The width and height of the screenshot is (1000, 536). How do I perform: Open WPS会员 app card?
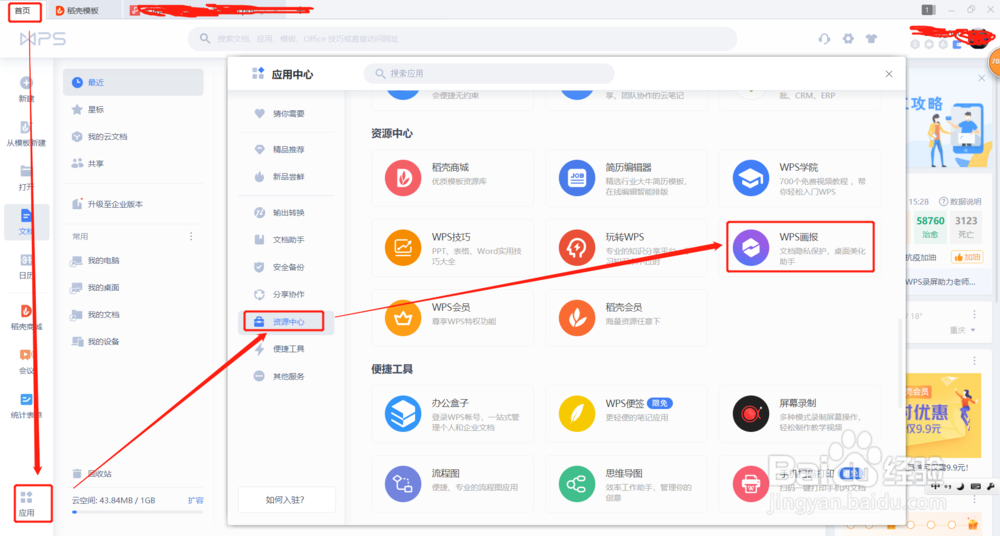pos(452,318)
